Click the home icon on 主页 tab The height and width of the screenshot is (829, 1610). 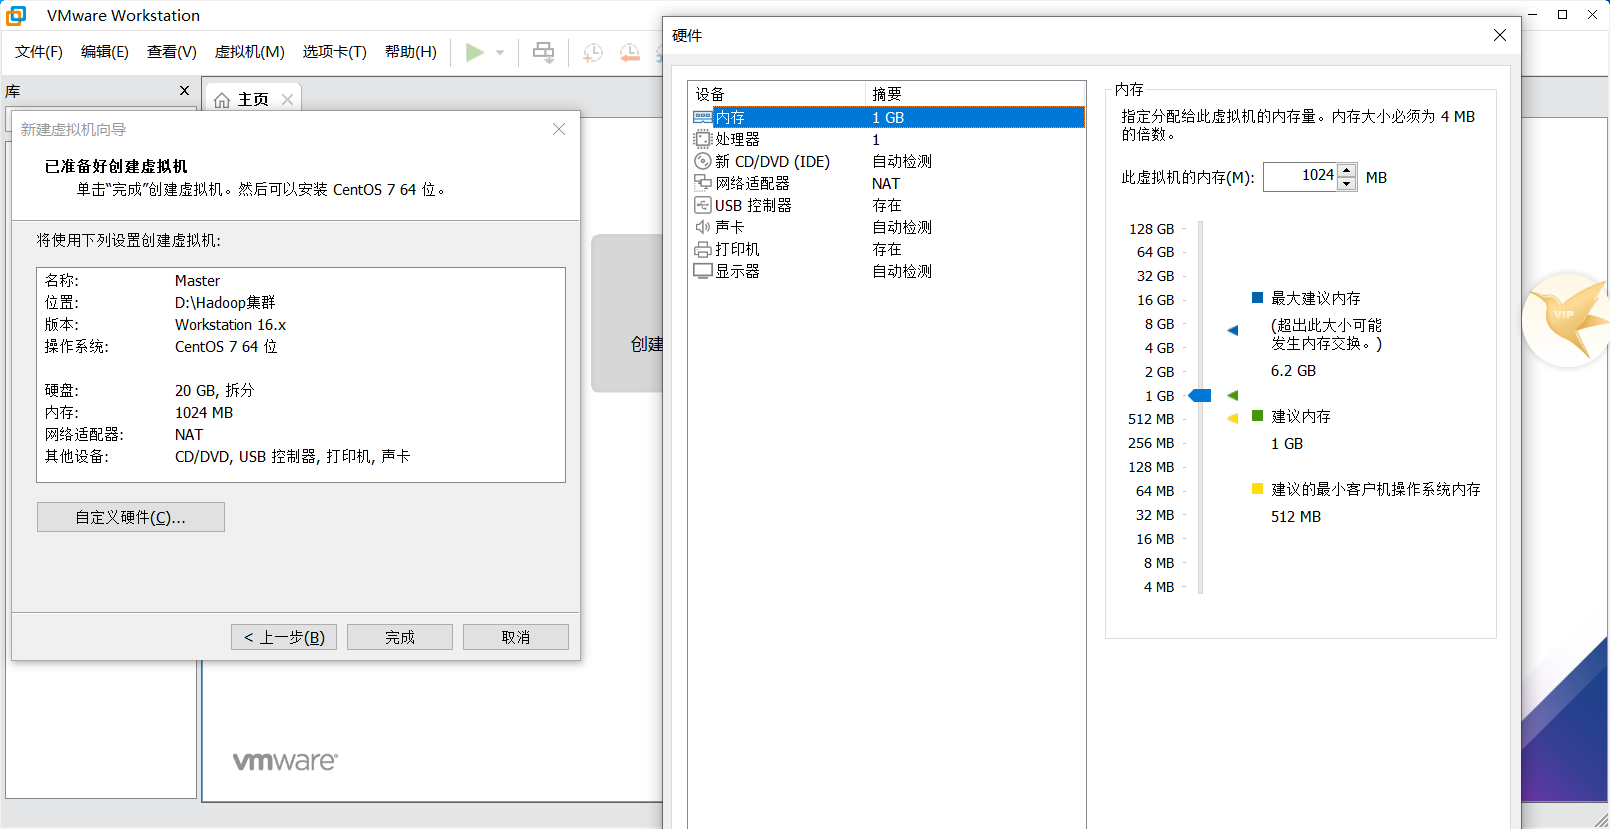tap(222, 100)
